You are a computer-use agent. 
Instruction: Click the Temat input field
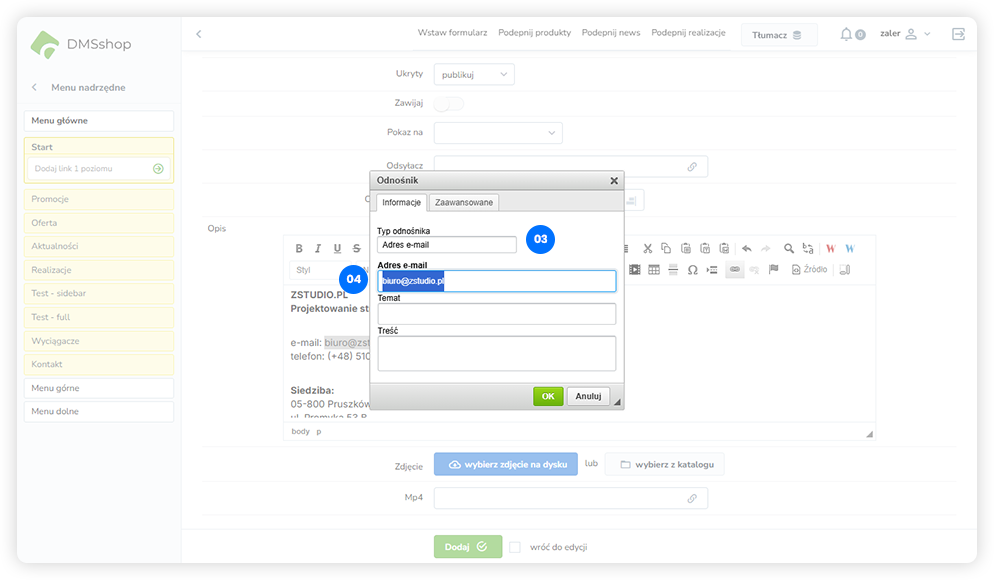[x=496, y=314]
